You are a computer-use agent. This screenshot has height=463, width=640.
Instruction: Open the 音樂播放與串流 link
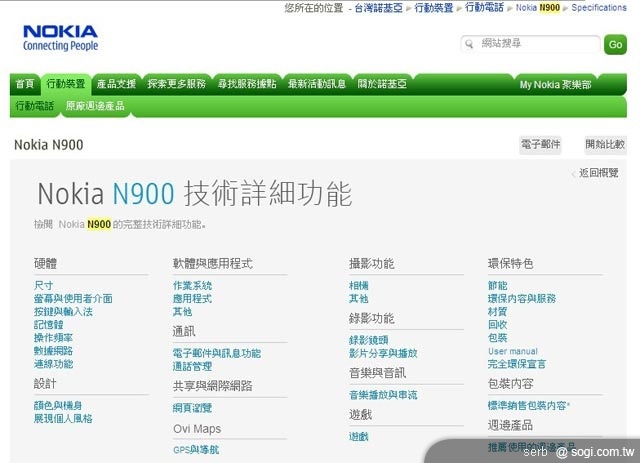383,395
